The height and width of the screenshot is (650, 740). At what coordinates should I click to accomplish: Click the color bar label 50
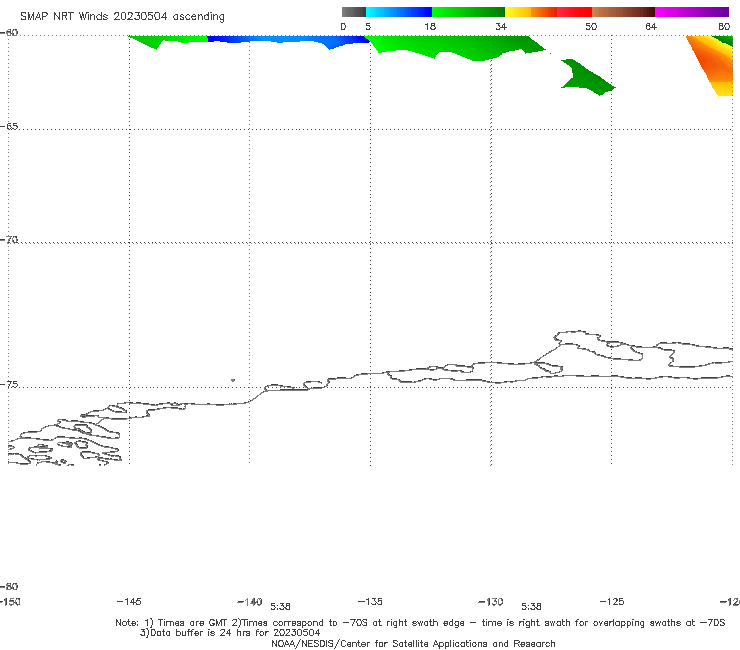pos(591,27)
